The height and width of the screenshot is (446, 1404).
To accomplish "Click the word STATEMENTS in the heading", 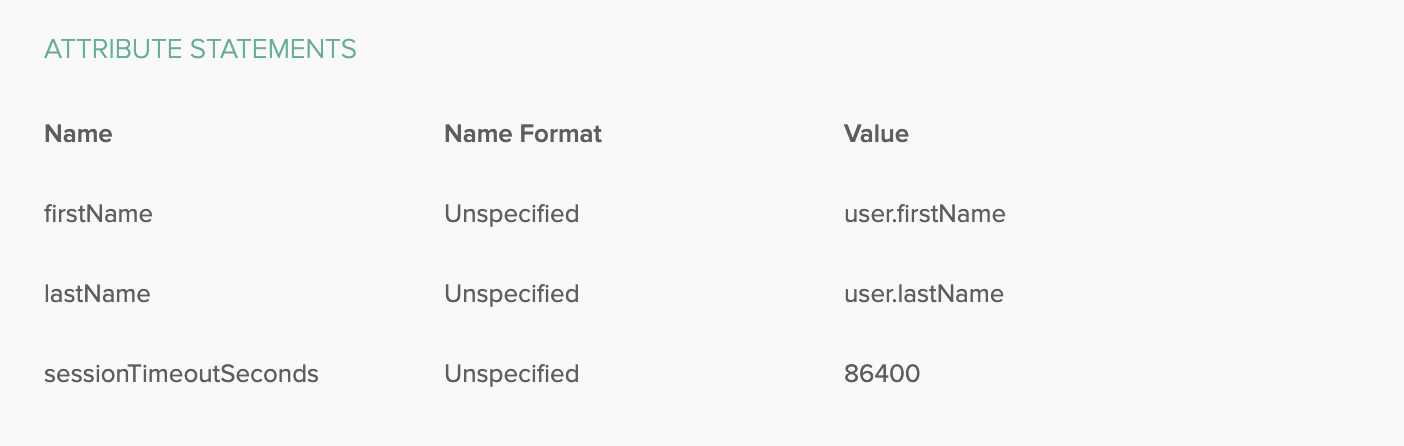I will click(274, 49).
